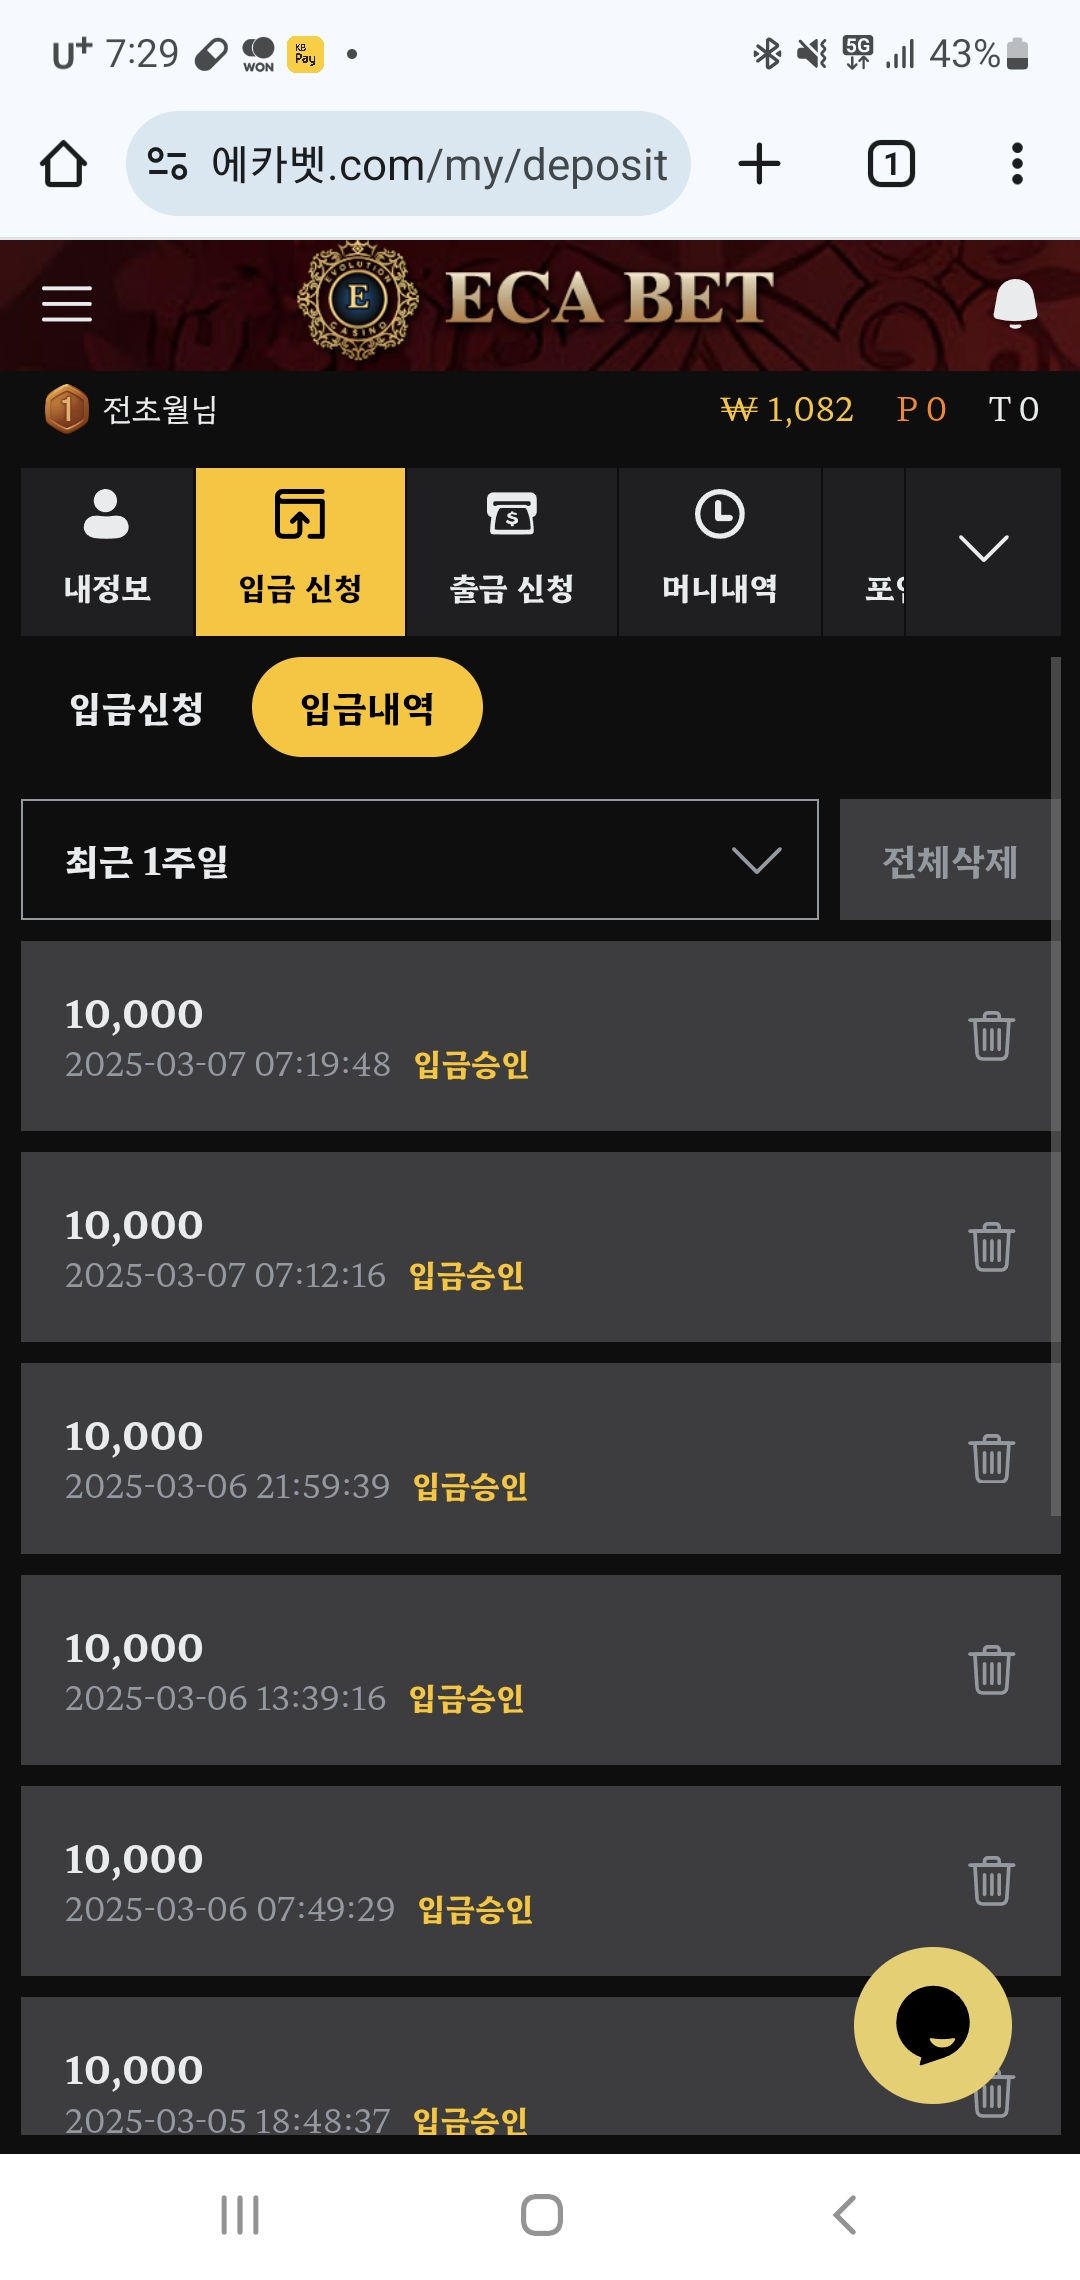Trash the 13:39:16 deposit entry

pyautogui.click(x=991, y=1670)
